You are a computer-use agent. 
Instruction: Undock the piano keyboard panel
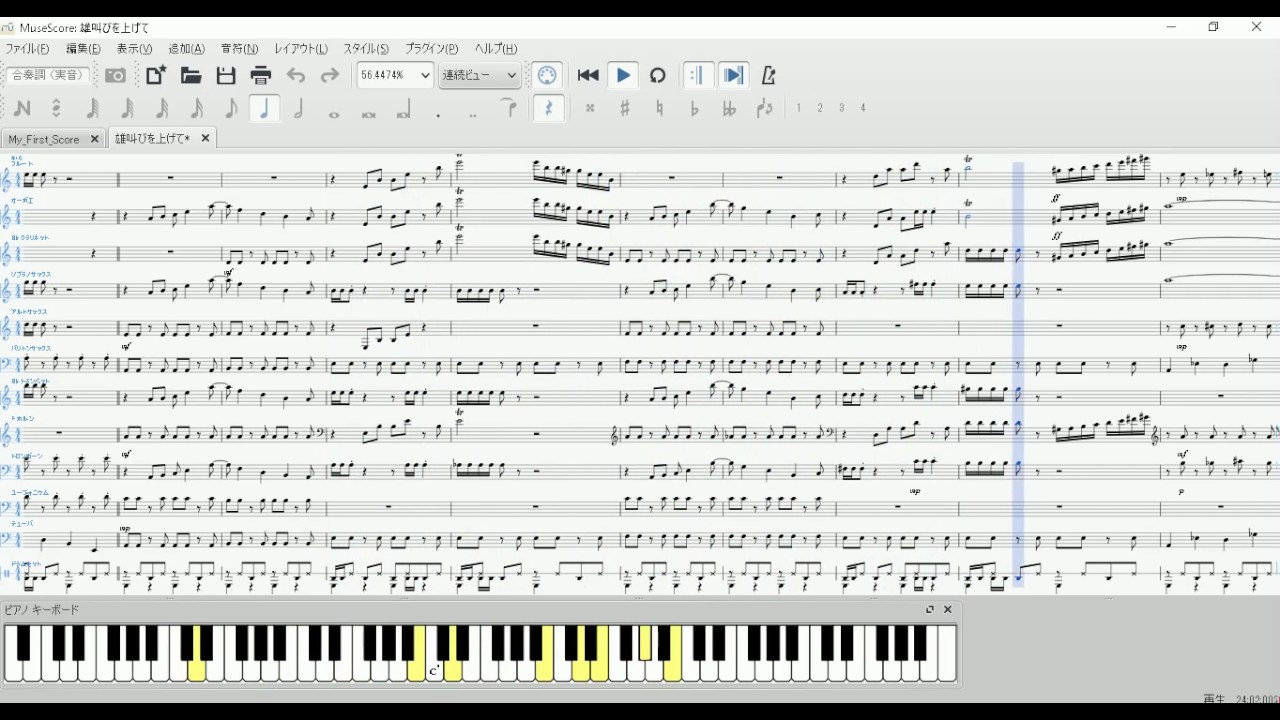click(930, 609)
